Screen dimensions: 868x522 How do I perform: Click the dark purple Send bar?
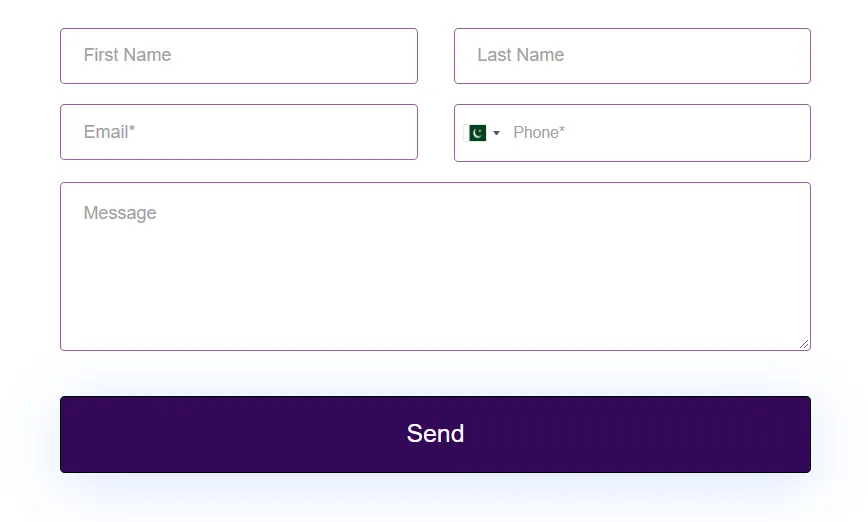(435, 435)
